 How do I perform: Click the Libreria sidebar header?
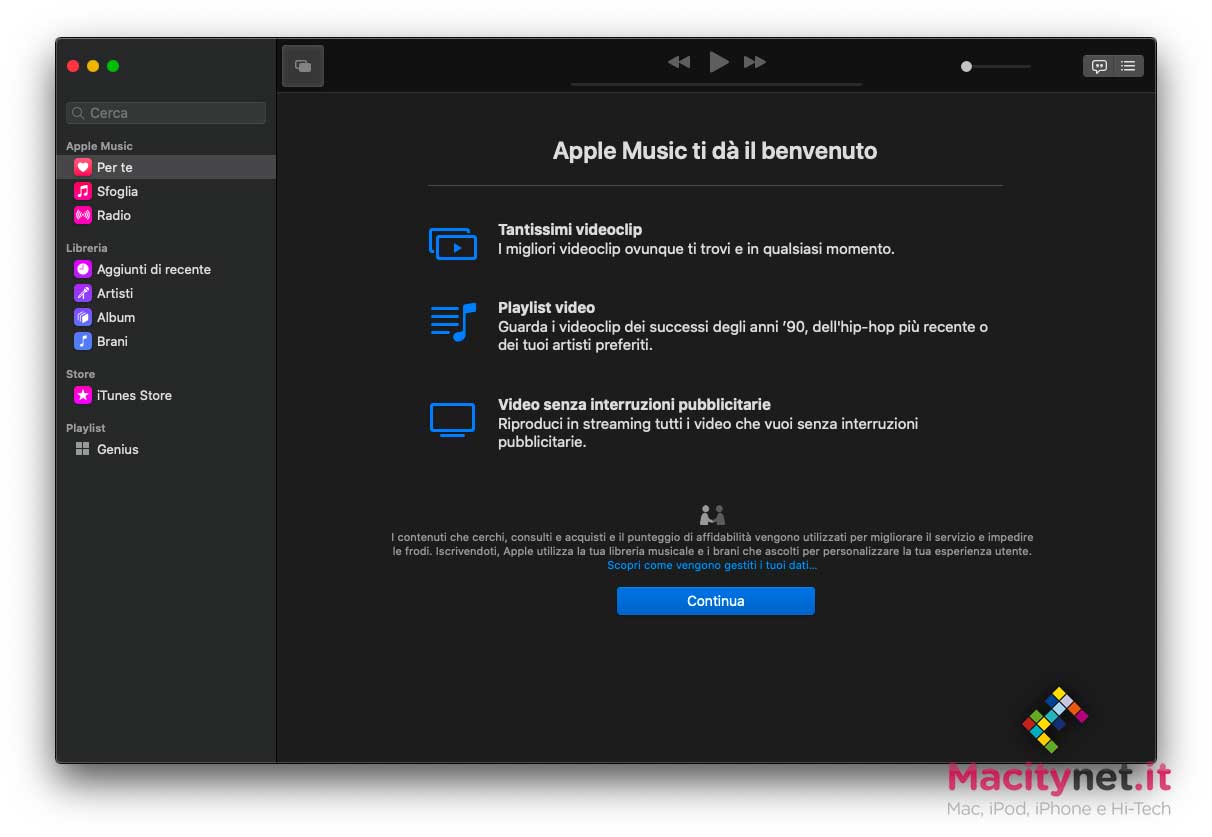[87, 248]
